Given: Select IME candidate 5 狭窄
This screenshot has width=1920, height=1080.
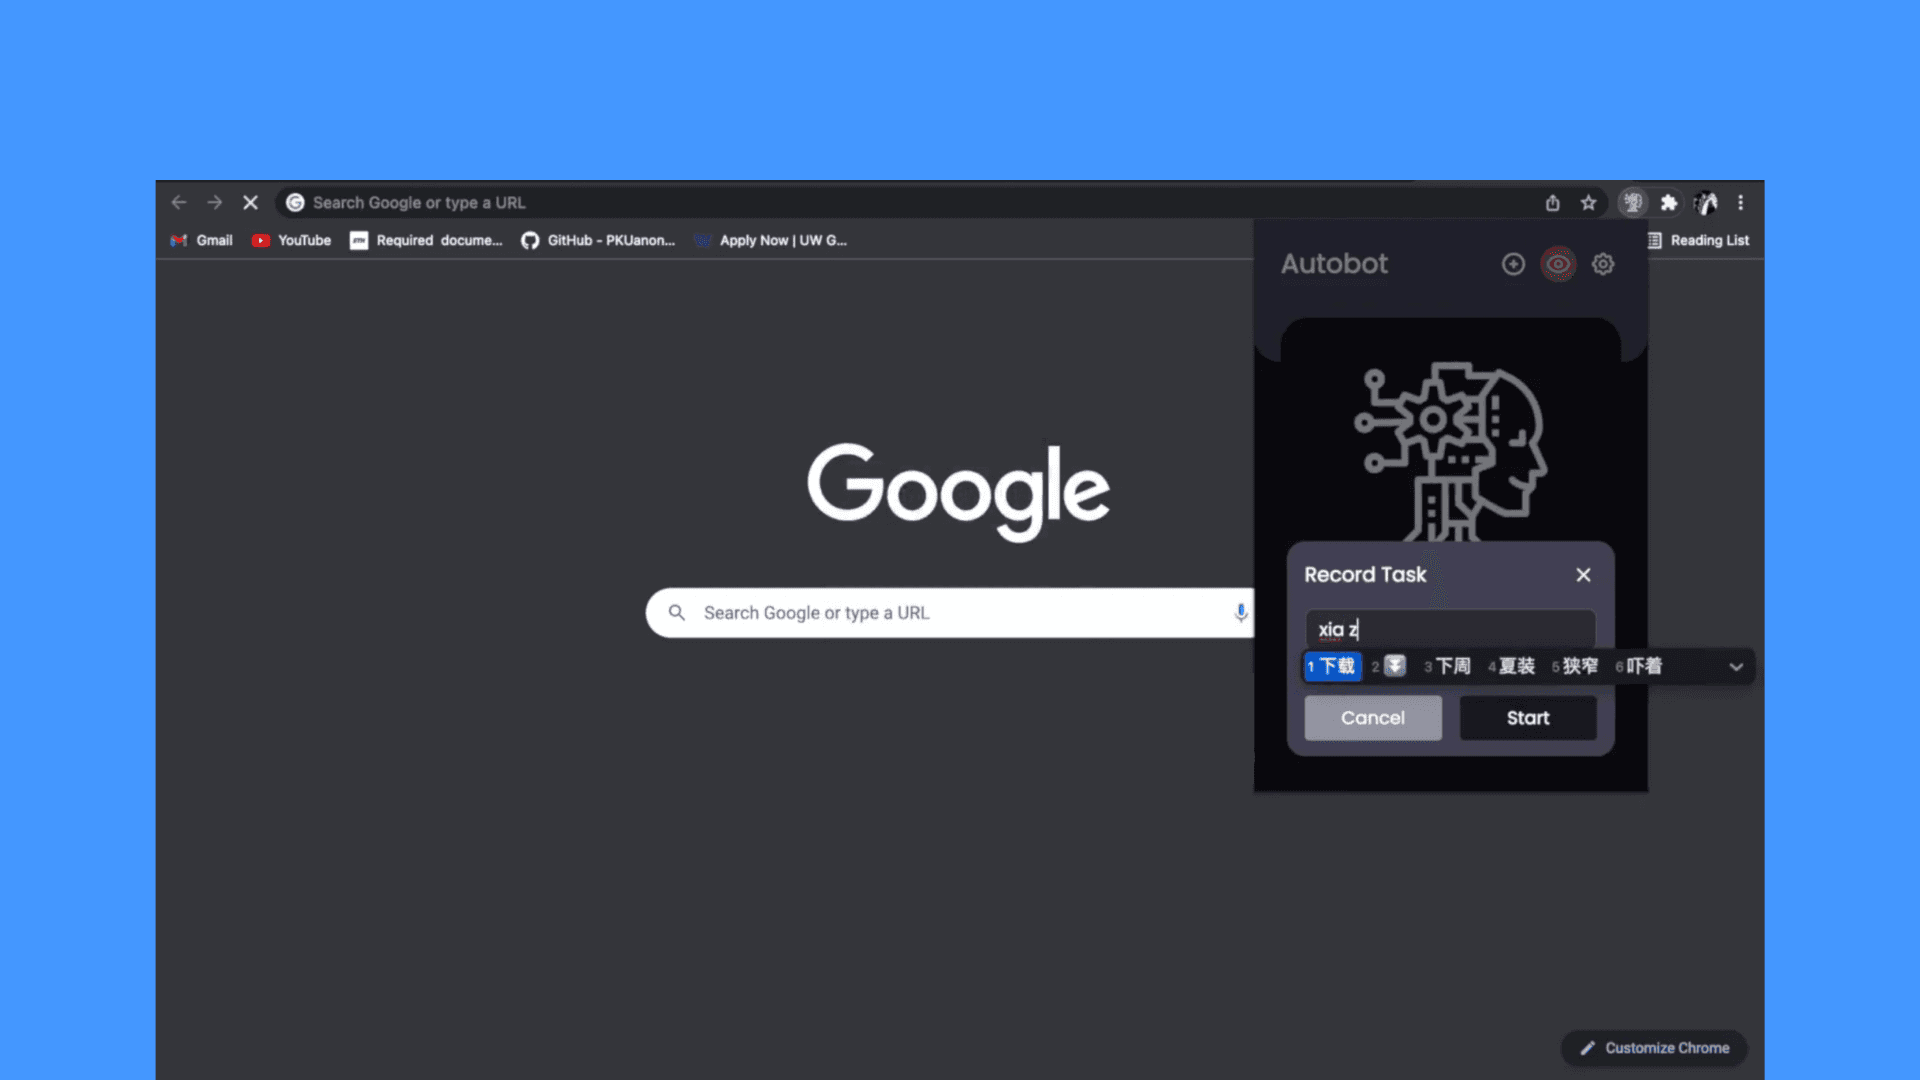Looking at the screenshot, I should (x=1575, y=666).
